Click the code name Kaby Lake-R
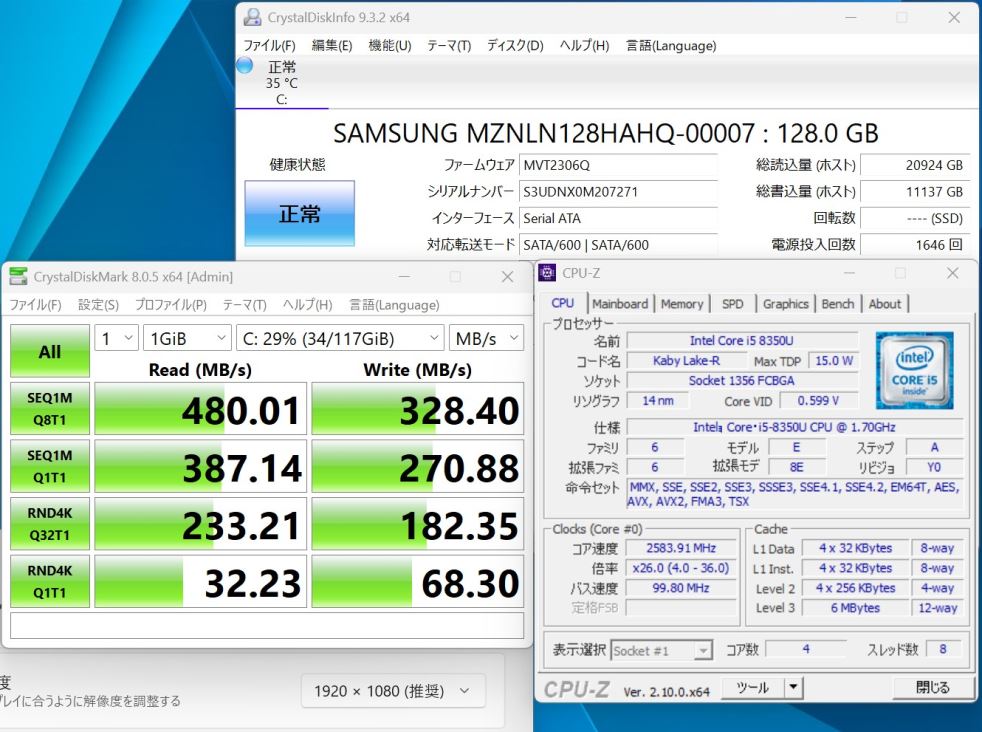982x732 pixels. point(686,361)
